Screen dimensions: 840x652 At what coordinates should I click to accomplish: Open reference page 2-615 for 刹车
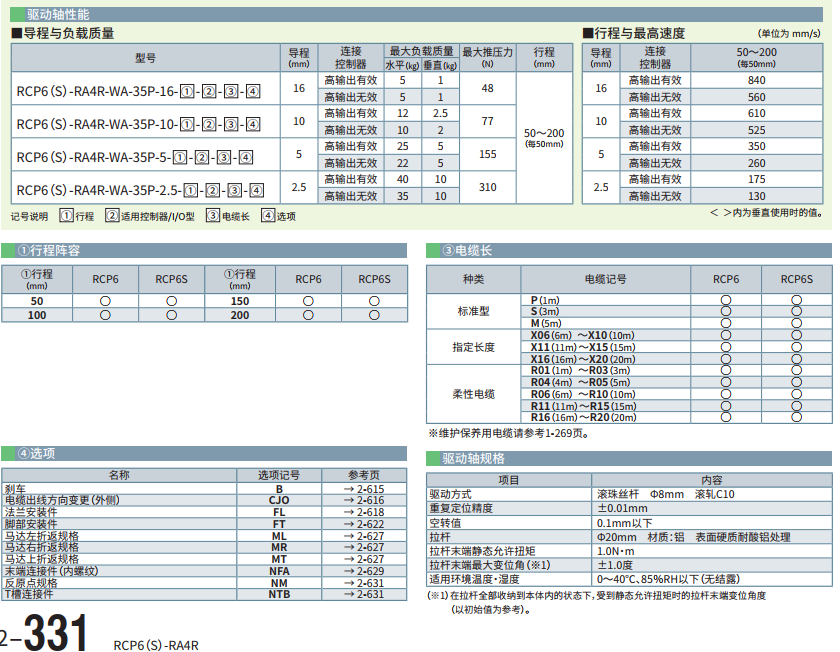pos(364,489)
